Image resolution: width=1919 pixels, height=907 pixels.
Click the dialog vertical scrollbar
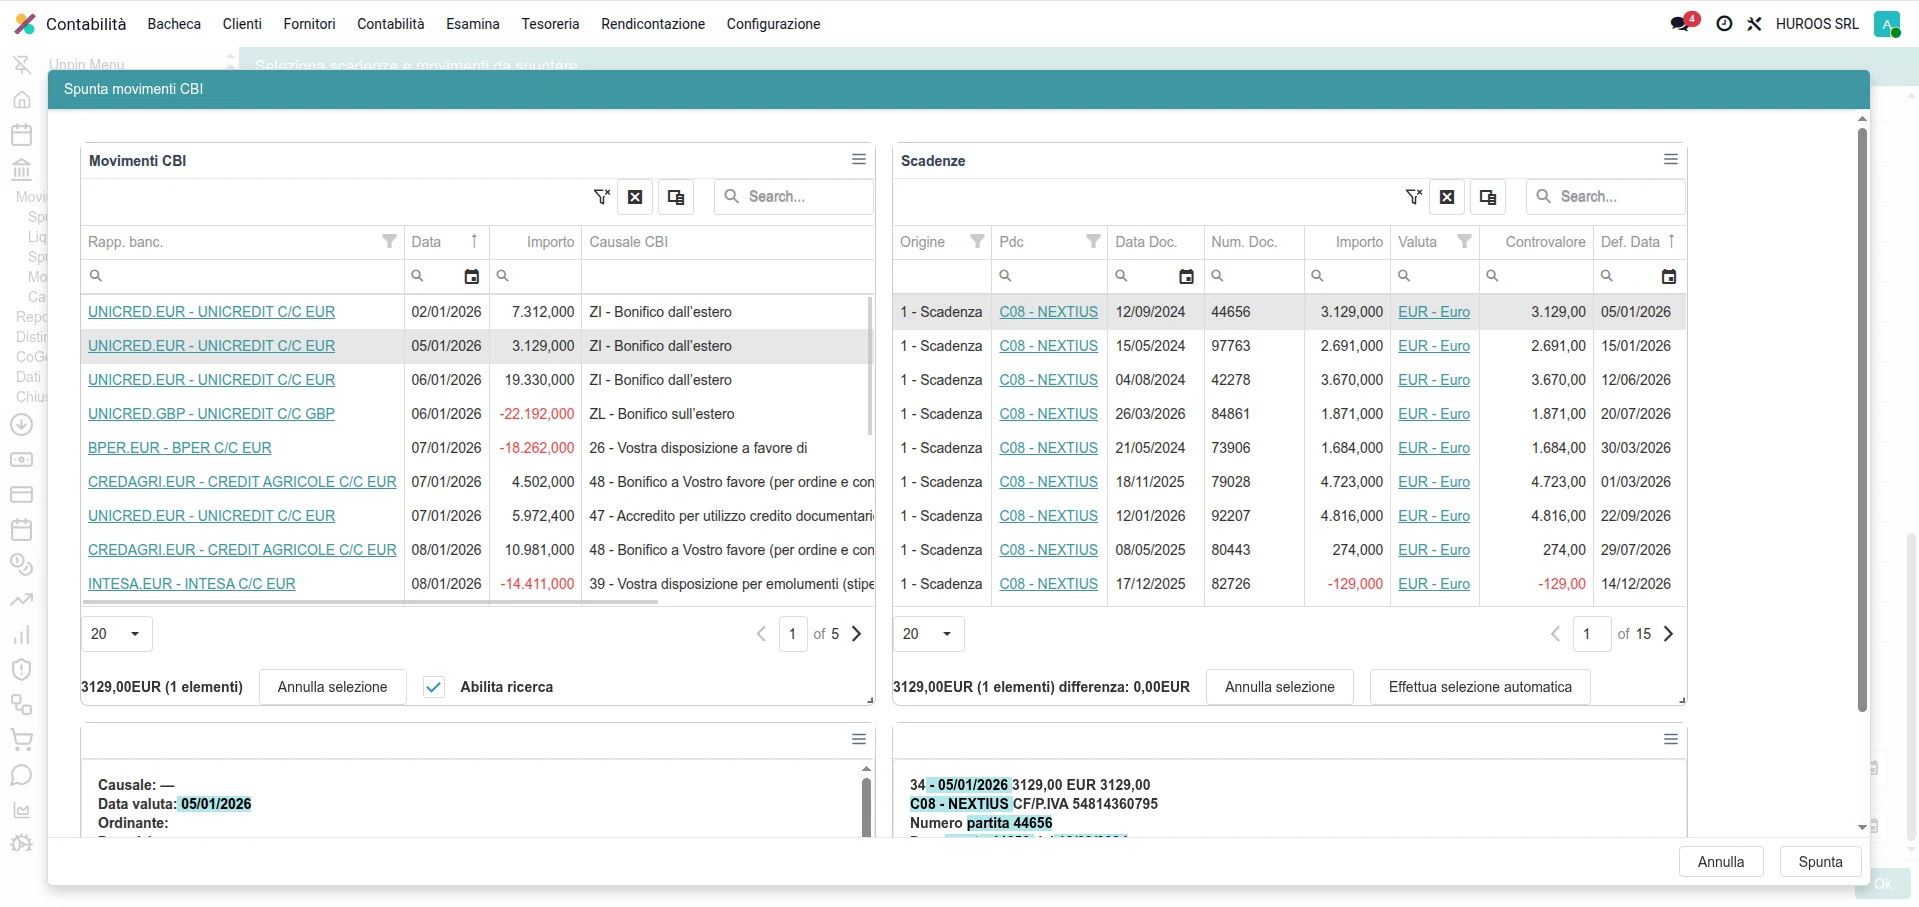tap(1862, 420)
